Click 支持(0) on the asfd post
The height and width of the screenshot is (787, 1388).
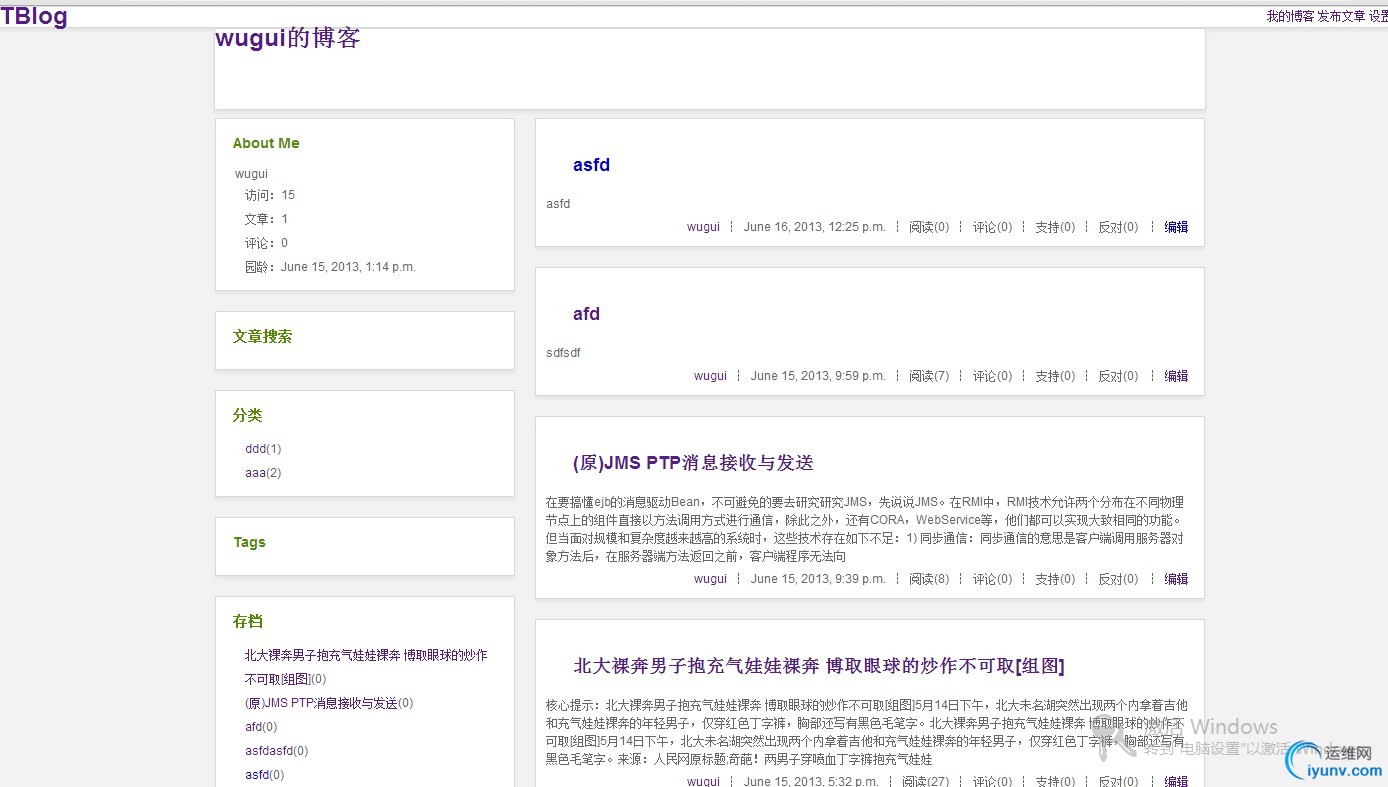(x=1055, y=227)
